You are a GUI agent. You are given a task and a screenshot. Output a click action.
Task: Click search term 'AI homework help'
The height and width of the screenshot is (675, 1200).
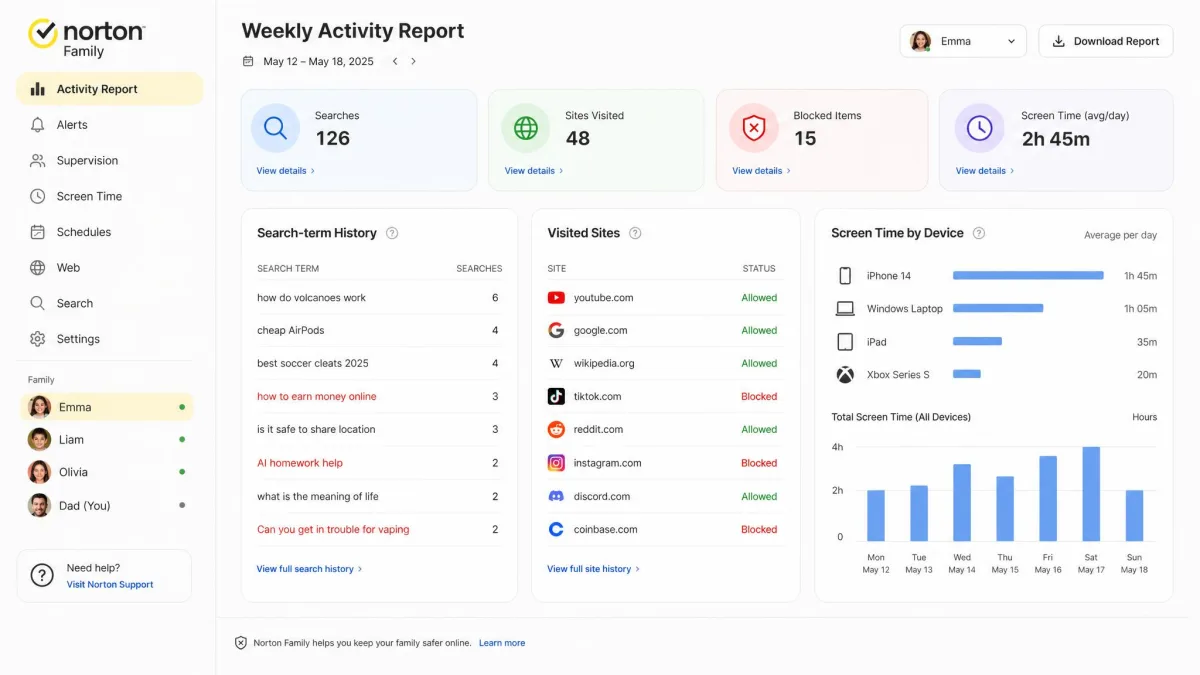pyautogui.click(x=300, y=463)
